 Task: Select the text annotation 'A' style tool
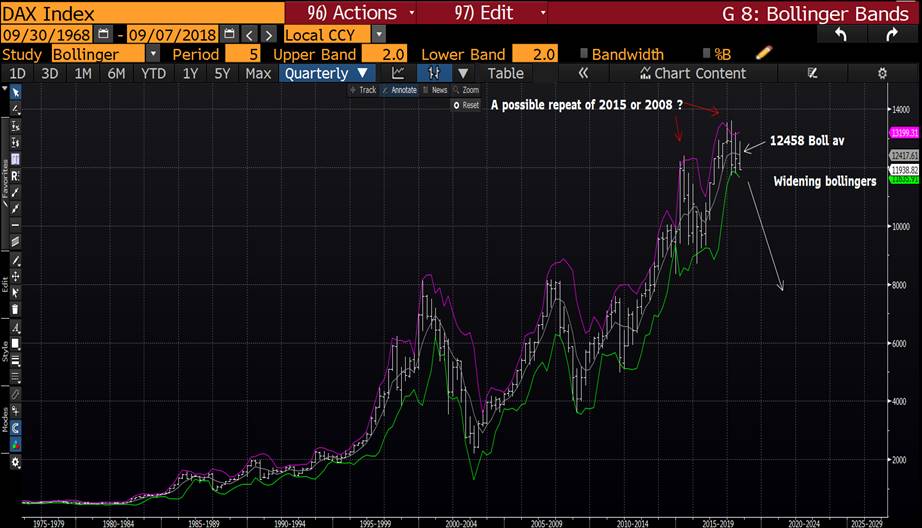(x=15, y=328)
